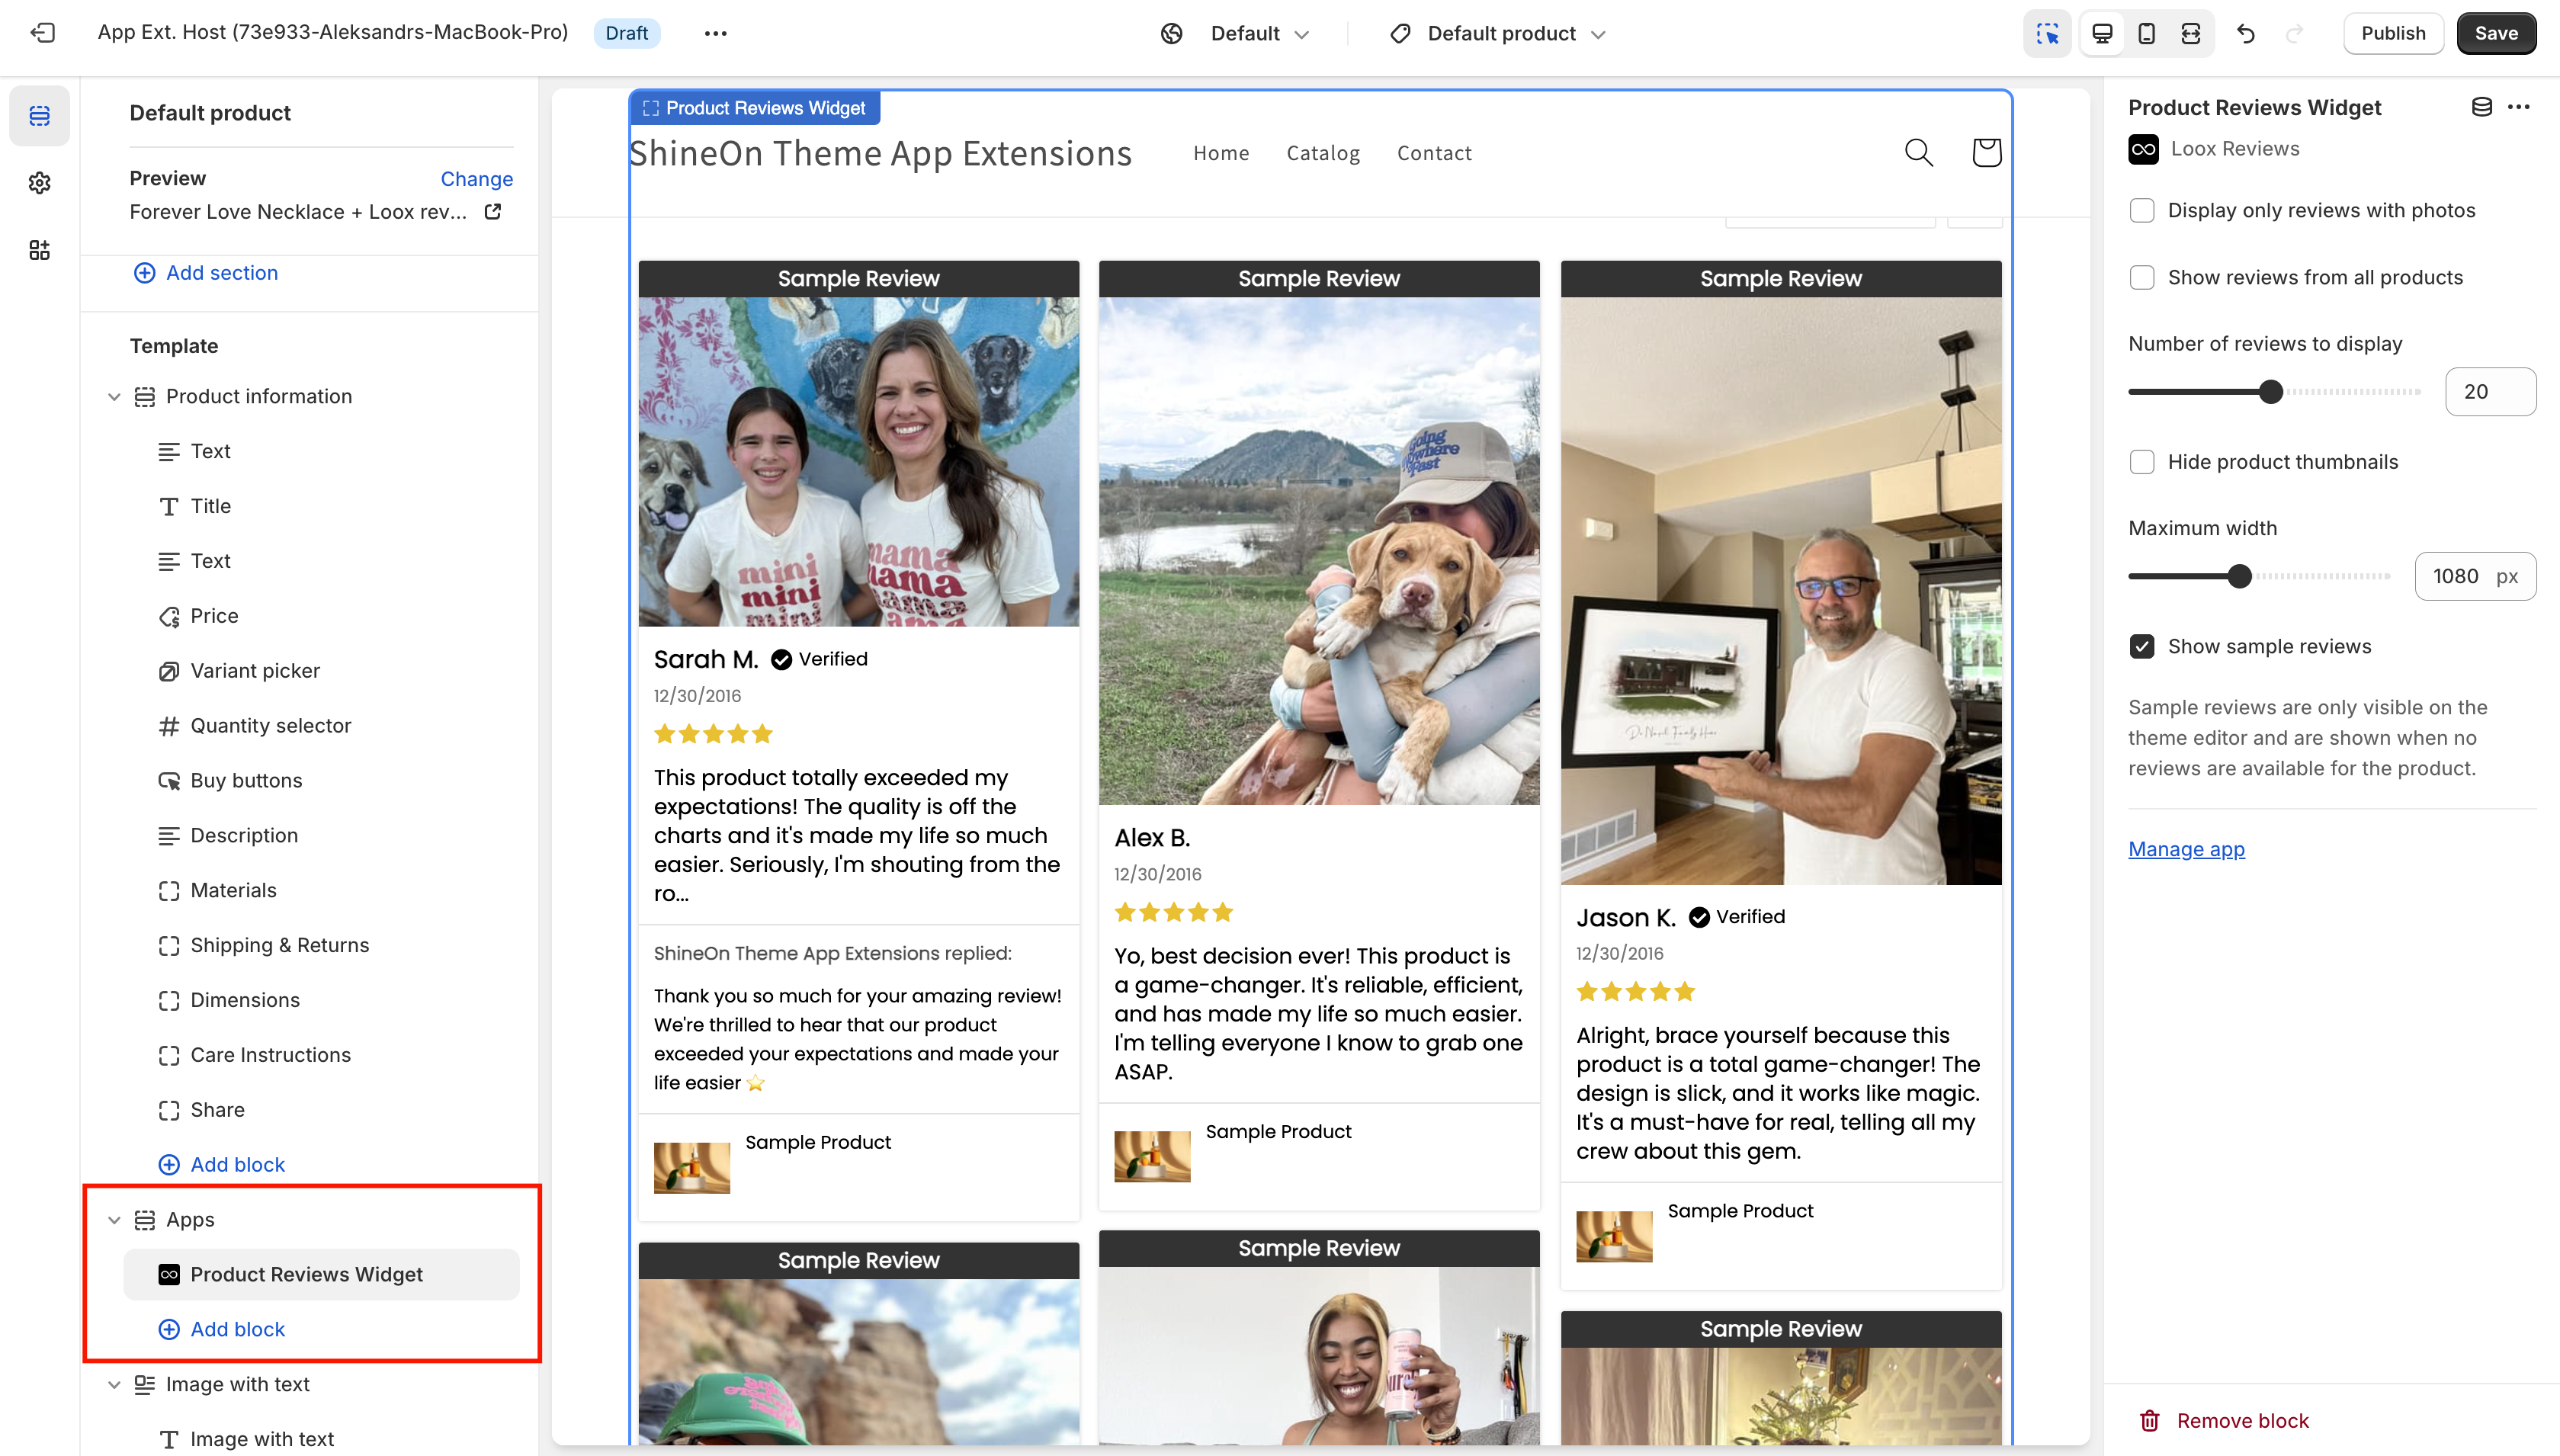2560x1456 pixels.
Task: Click the number of reviews input field
Action: click(2490, 392)
